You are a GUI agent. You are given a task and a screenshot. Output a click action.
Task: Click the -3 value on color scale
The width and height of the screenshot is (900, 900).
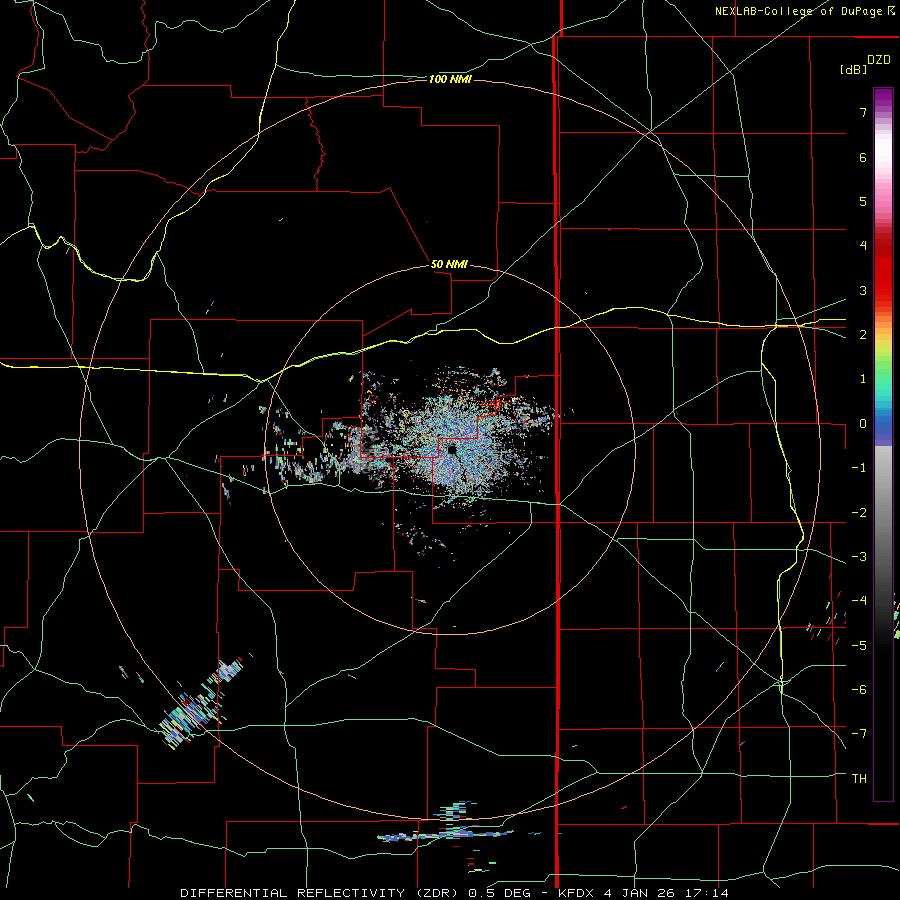click(x=859, y=557)
